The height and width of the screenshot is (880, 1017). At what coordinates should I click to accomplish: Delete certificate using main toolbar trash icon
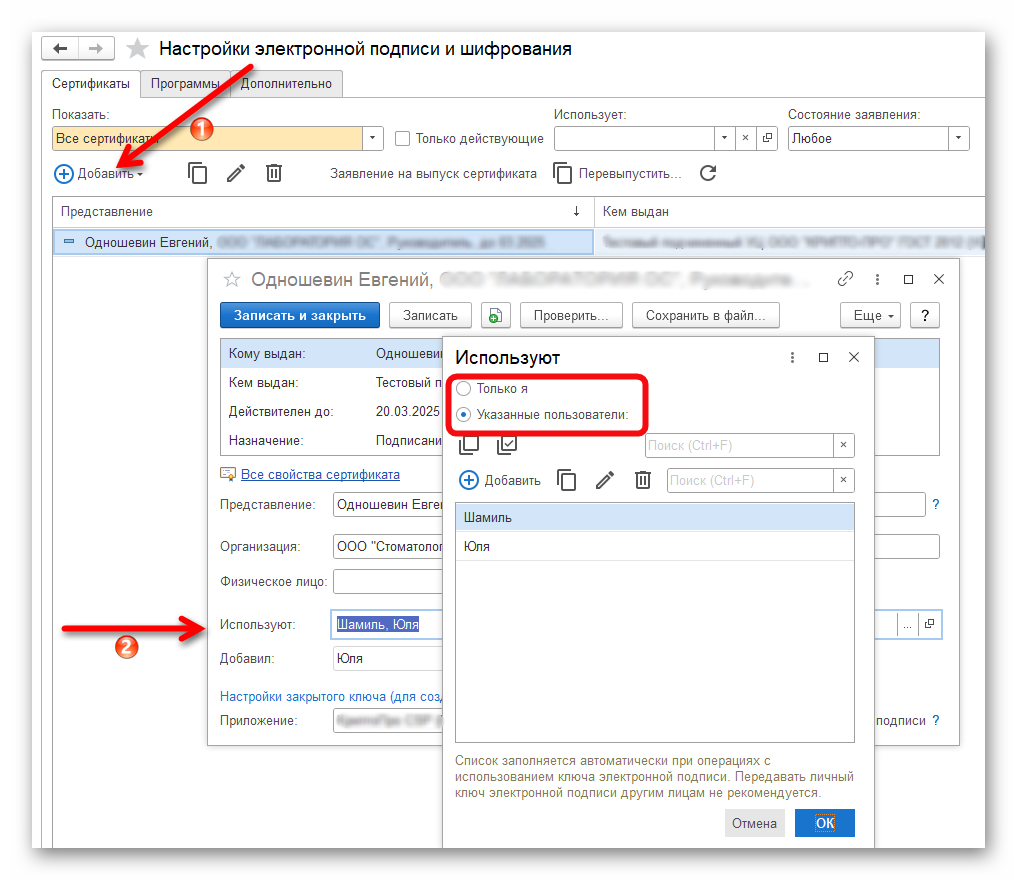274,173
